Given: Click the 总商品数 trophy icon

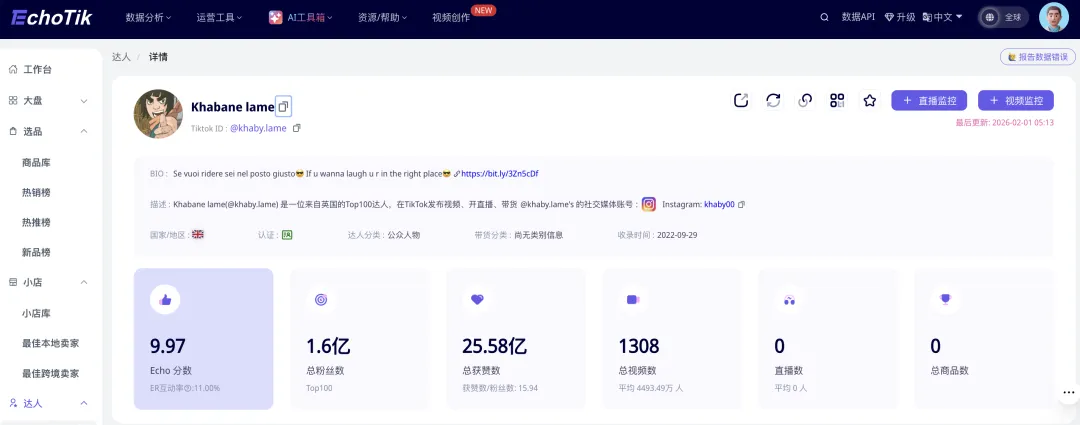Looking at the screenshot, I should pos(945,300).
